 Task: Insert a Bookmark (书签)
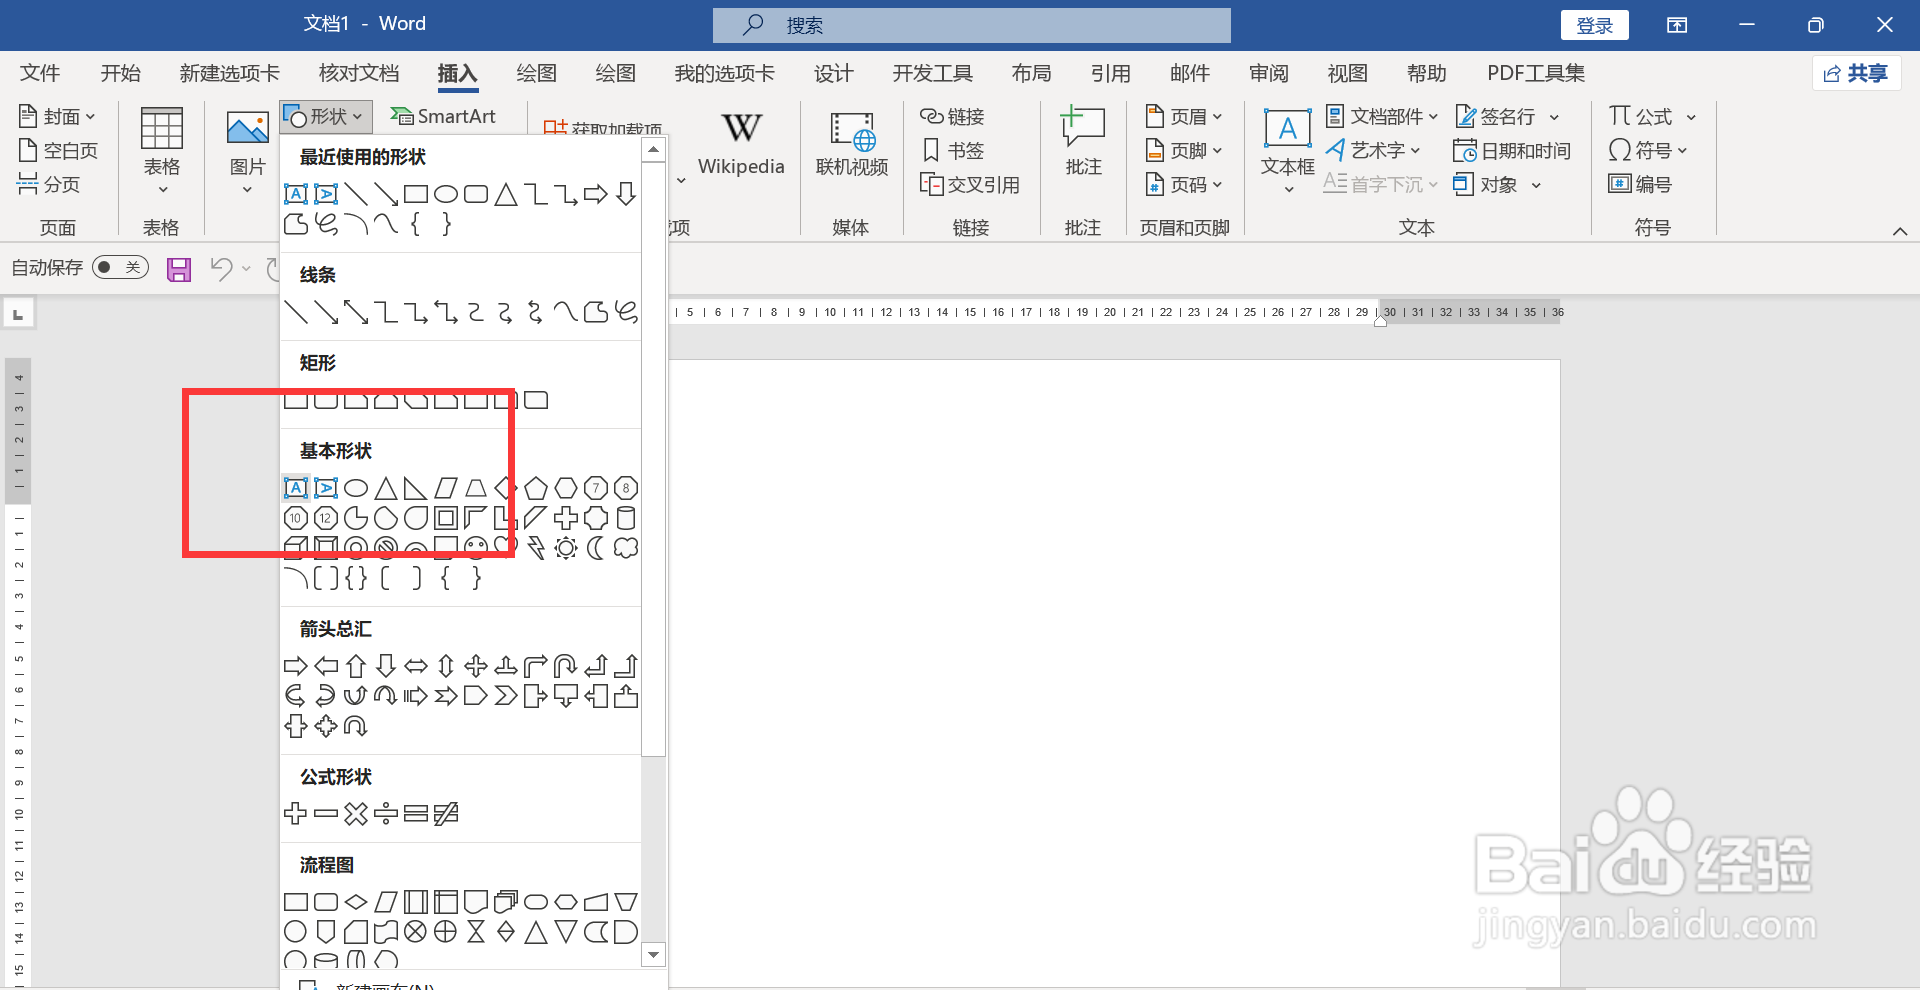[954, 151]
